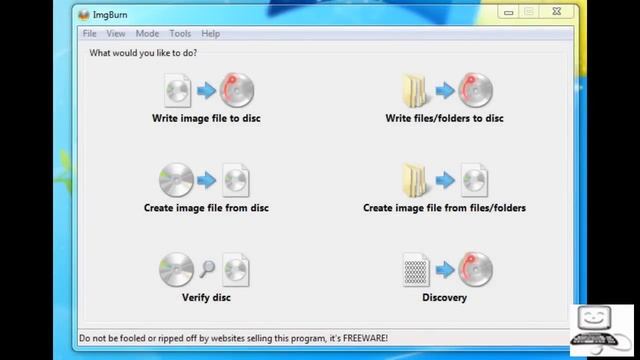
Task: Open the Help menu
Action: click(211, 33)
